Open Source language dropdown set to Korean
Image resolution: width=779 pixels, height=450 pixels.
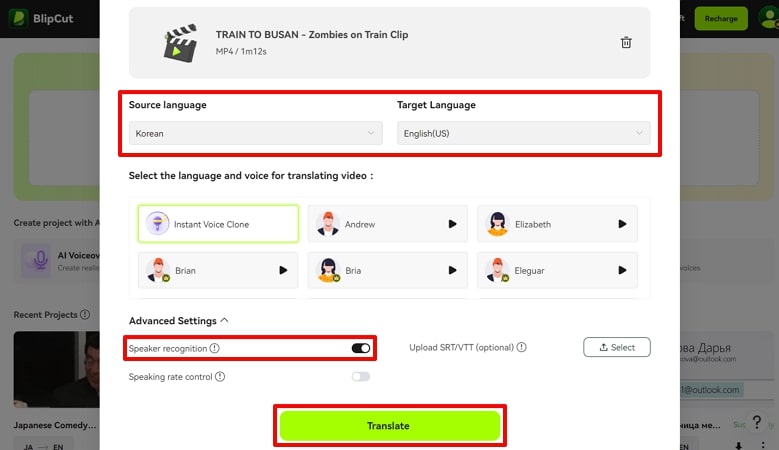coord(255,133)
